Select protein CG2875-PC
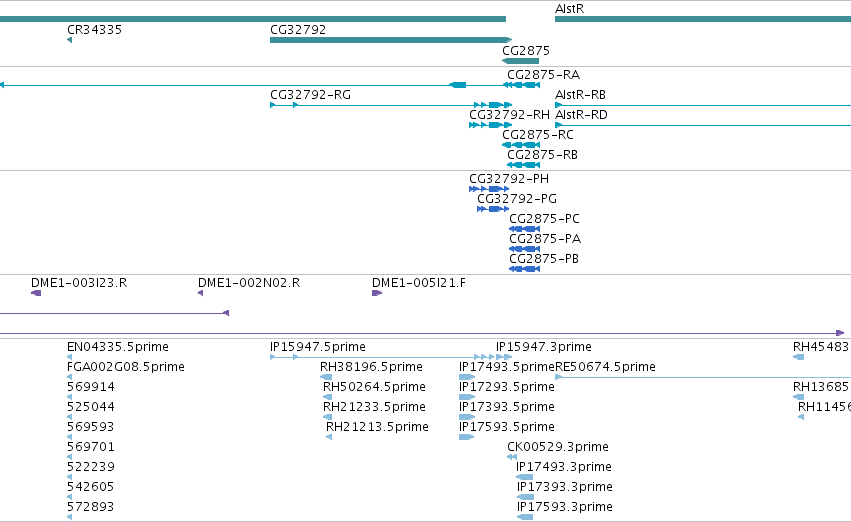 (524, 229)
